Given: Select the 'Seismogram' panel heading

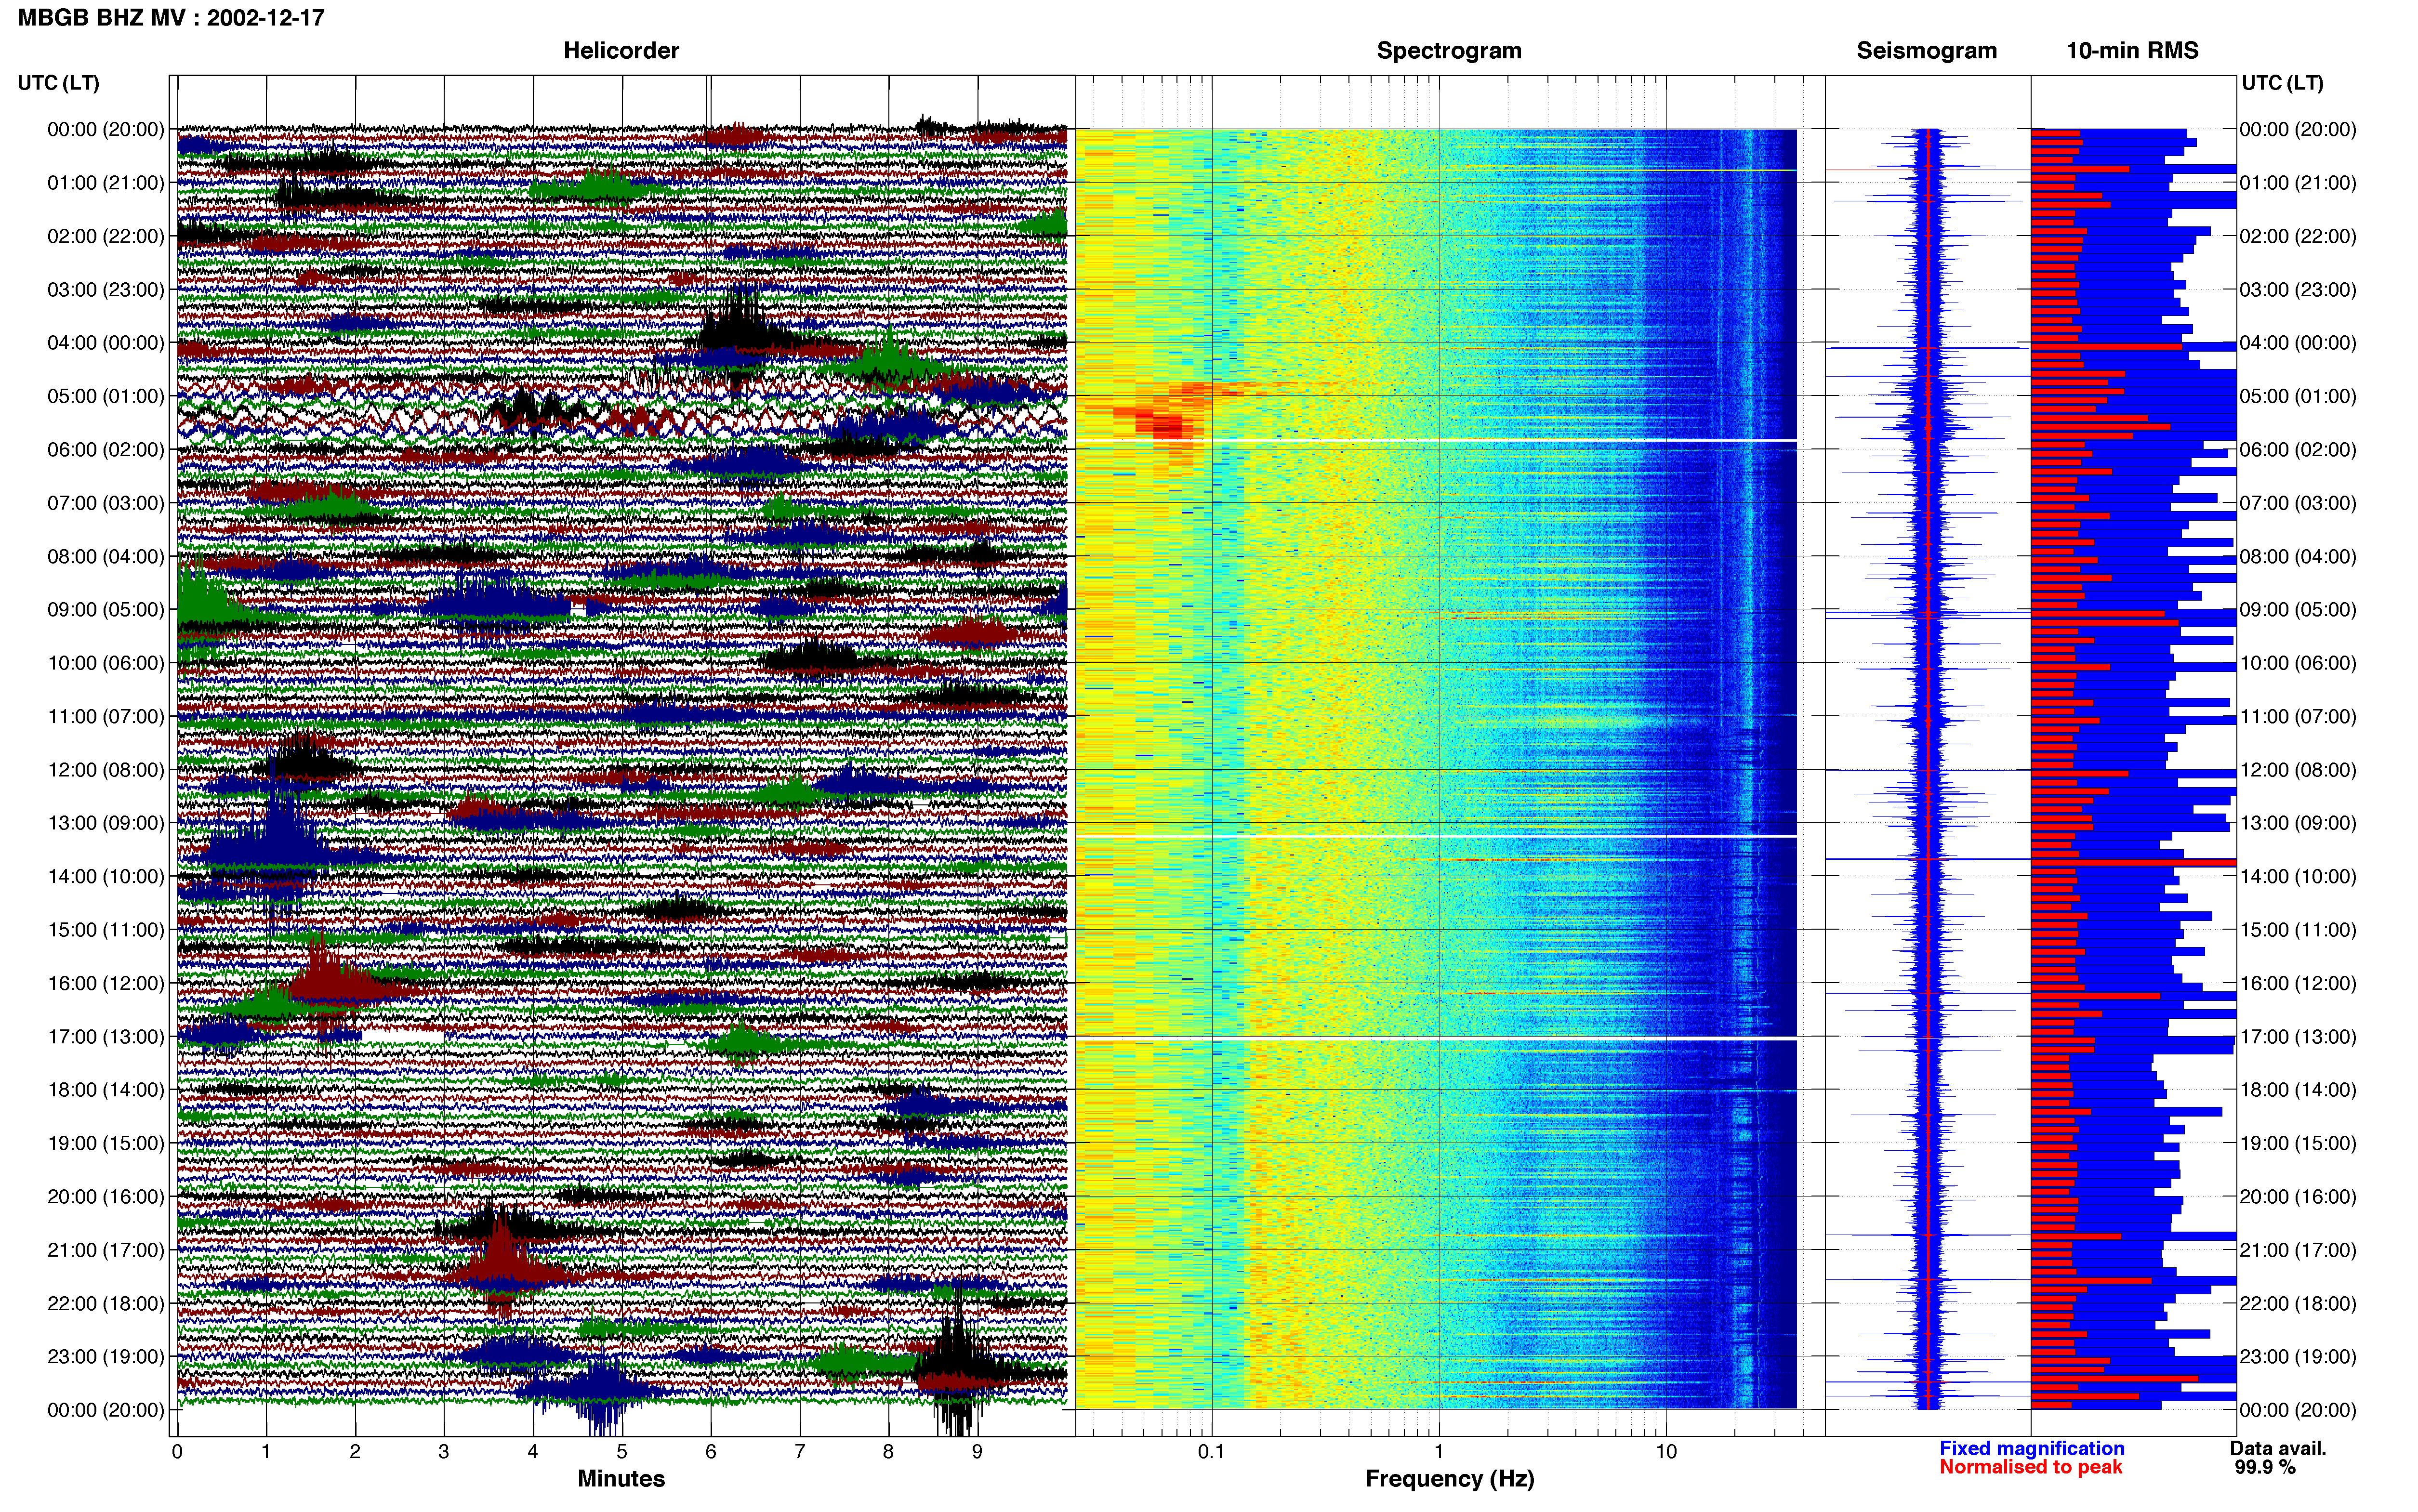Looking at the screenshot, I should tap(1926, 50).
